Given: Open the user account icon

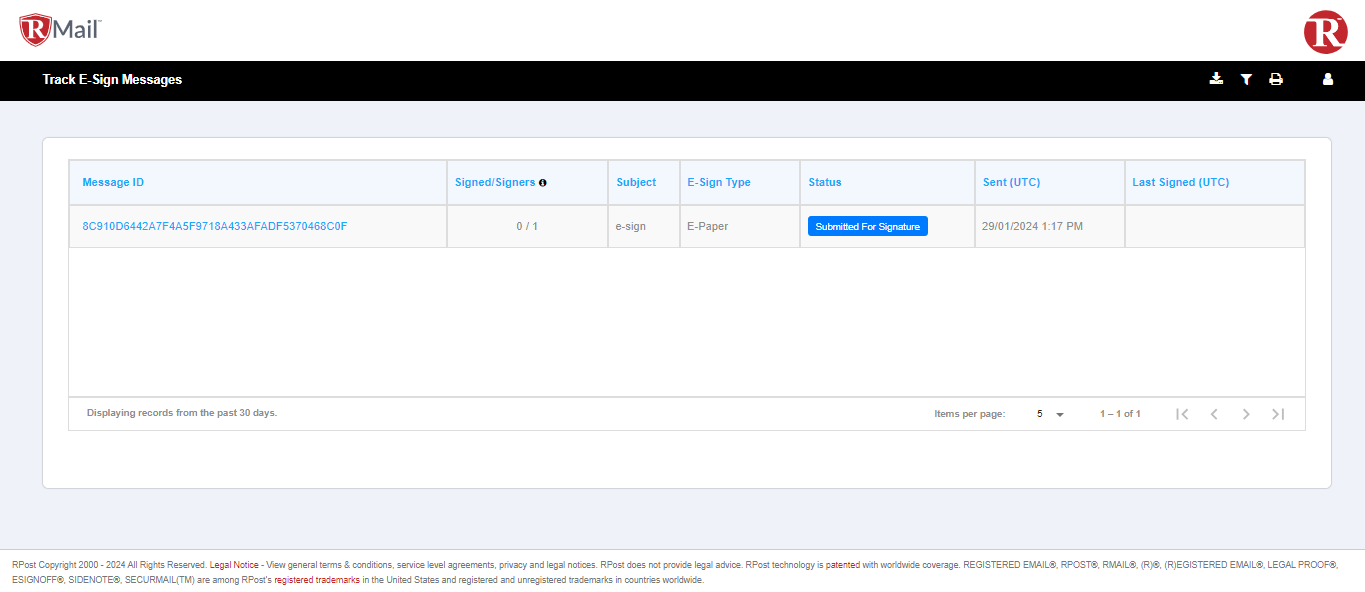Looking at the screenshot, I should [x=1327, y=79].
